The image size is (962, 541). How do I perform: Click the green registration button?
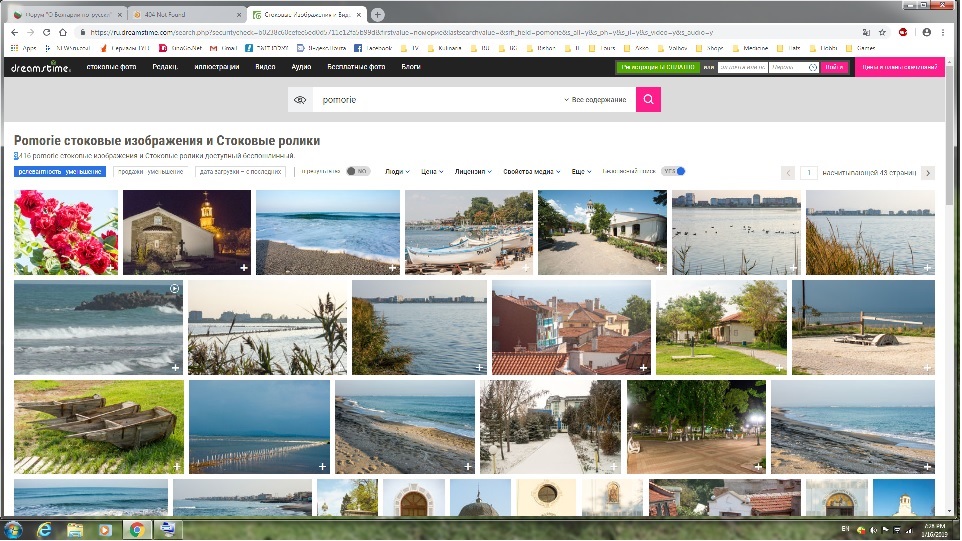pos(657,67)
